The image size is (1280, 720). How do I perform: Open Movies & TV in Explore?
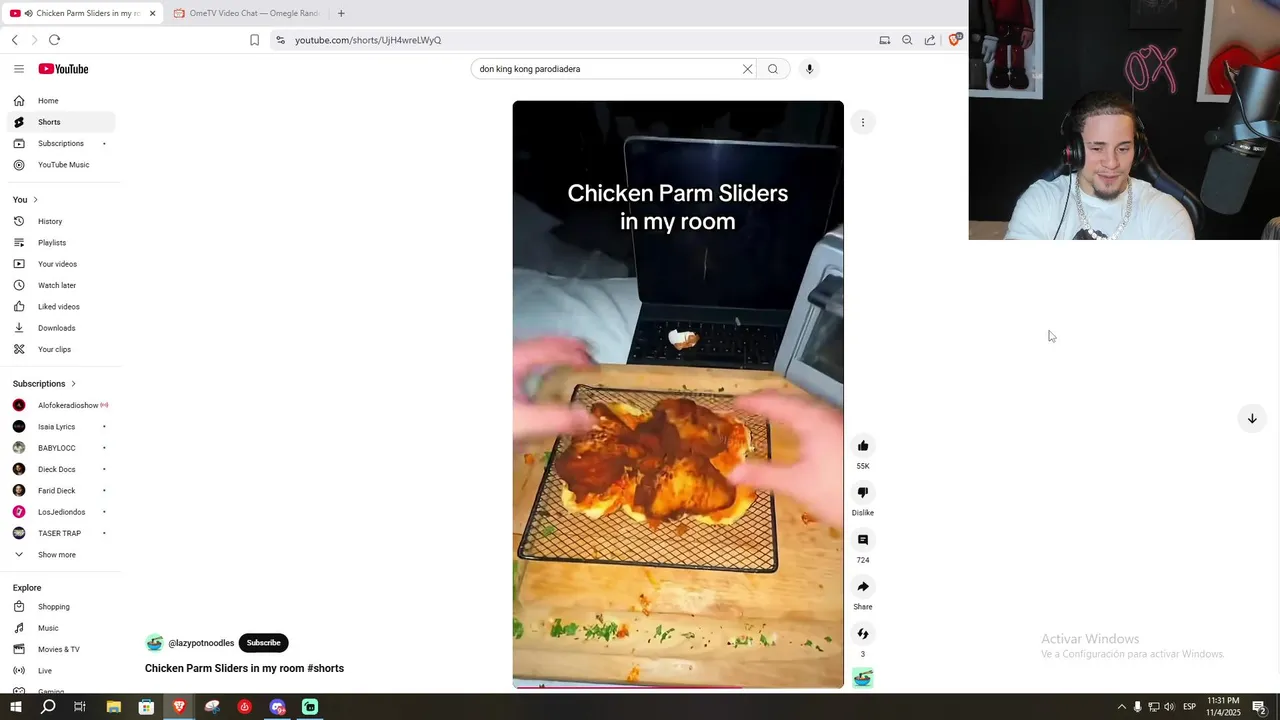coord(60,649)
